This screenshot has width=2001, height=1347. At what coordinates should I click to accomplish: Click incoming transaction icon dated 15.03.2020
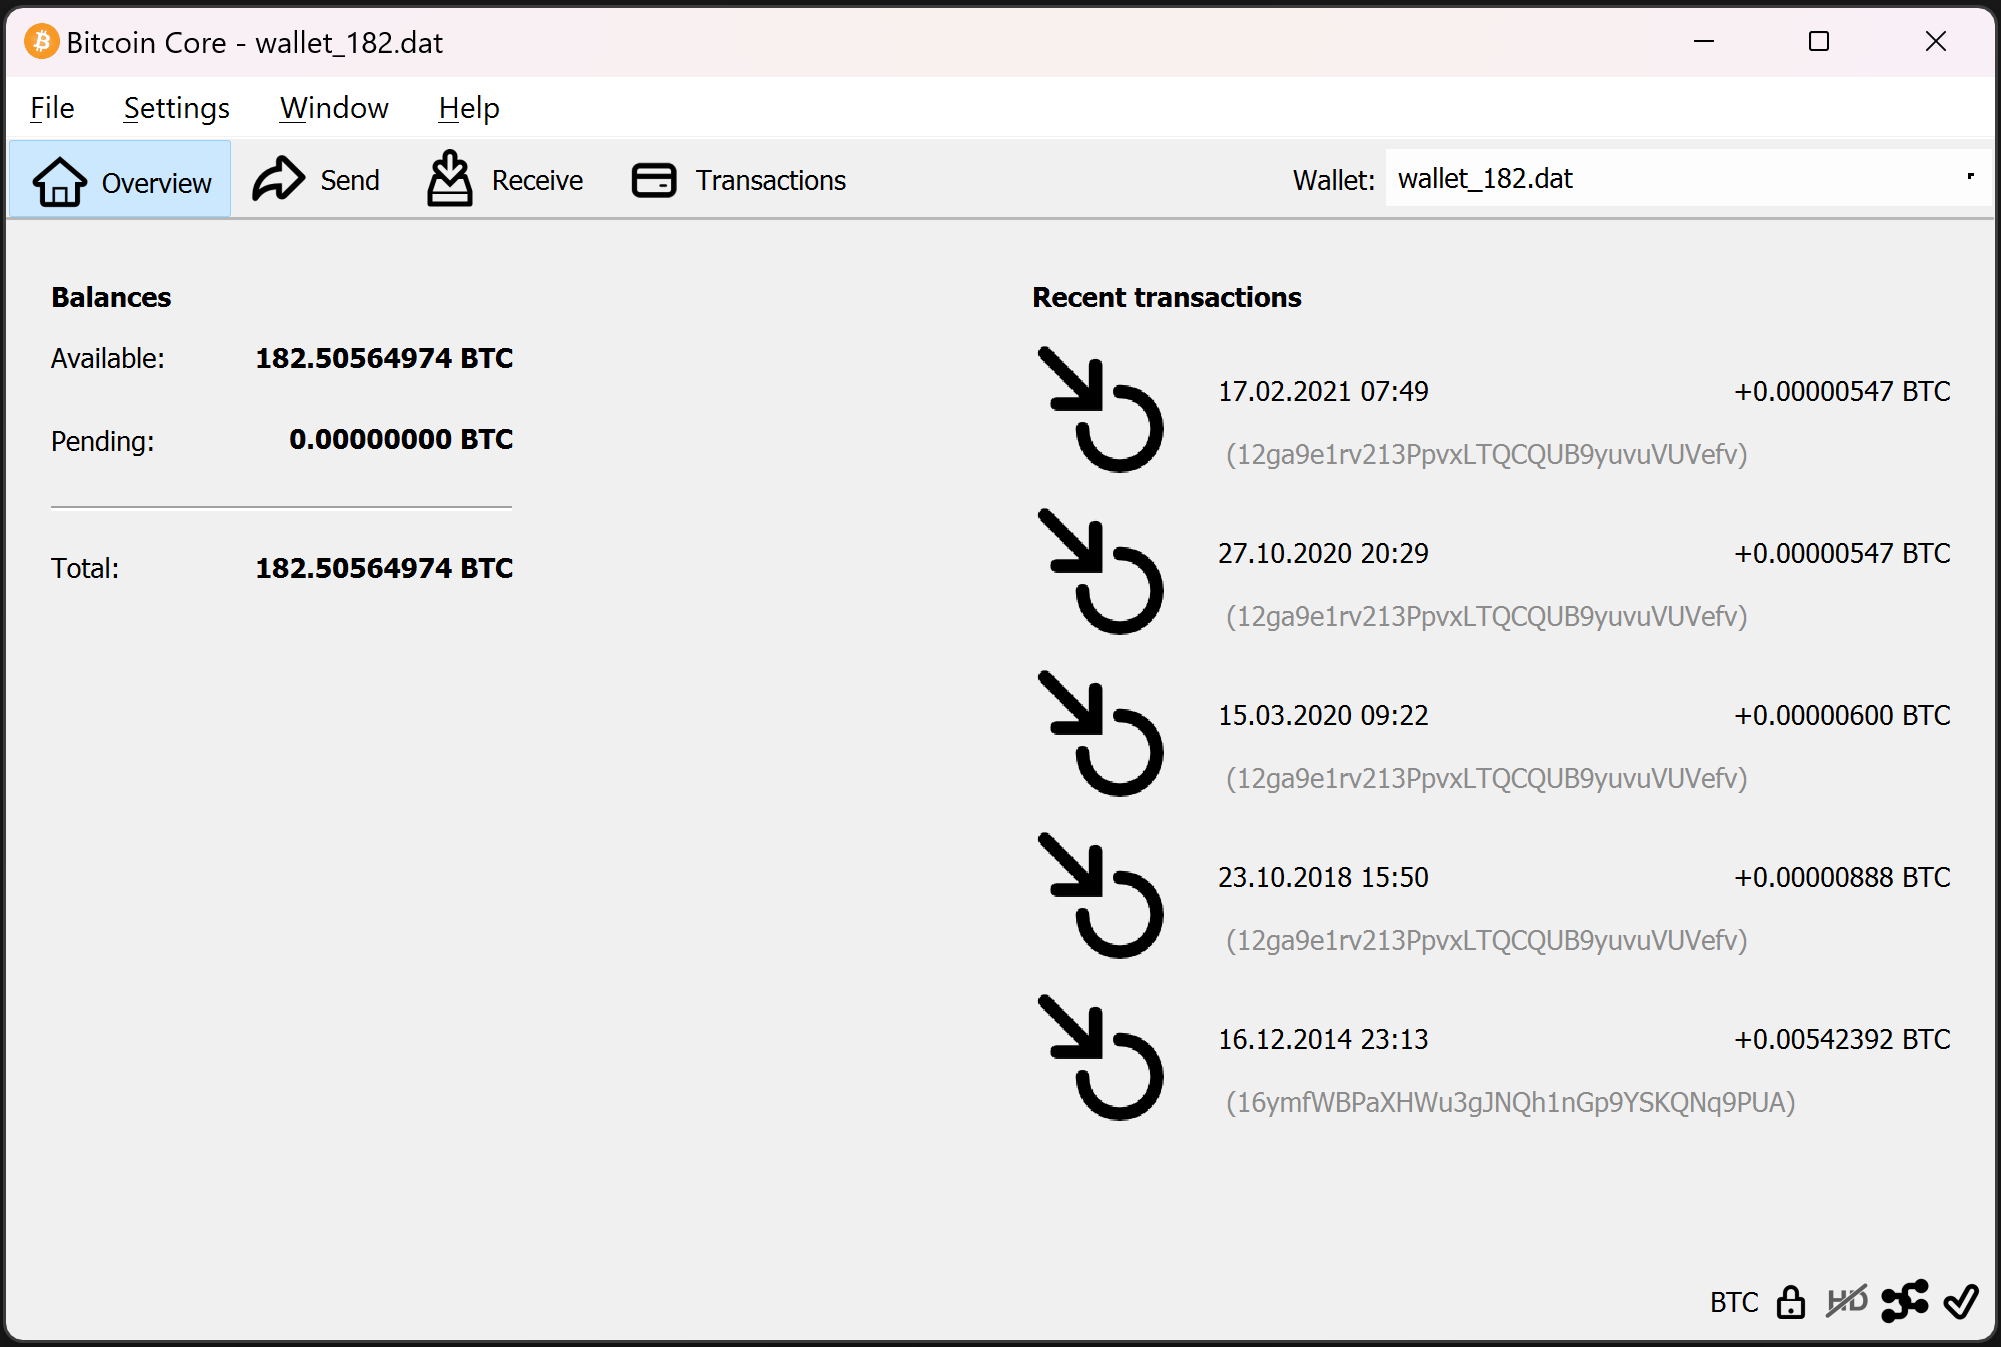click(x=1100, y=734)
